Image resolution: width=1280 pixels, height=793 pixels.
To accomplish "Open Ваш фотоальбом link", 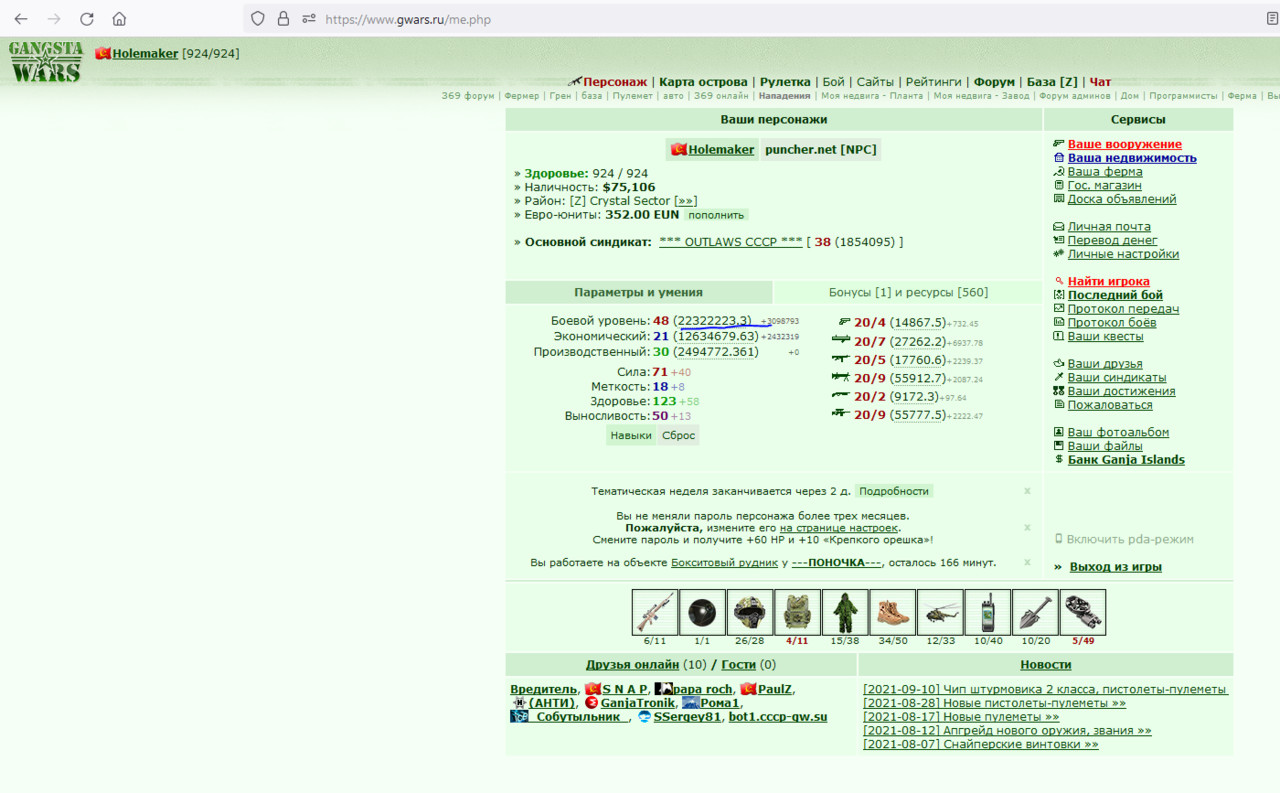I will pos(1118,432).
